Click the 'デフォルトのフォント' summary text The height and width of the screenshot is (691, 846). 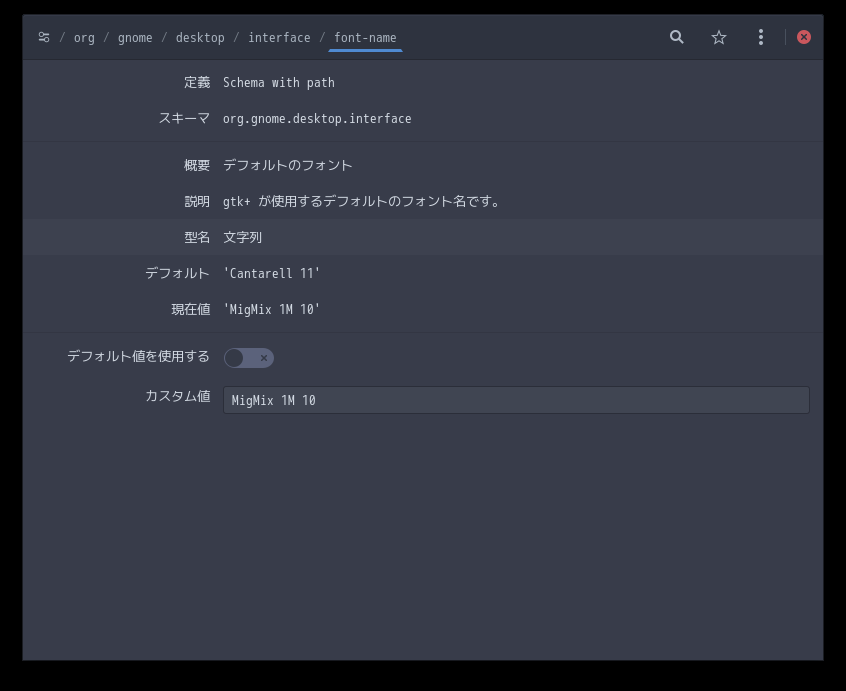point(288,165)
